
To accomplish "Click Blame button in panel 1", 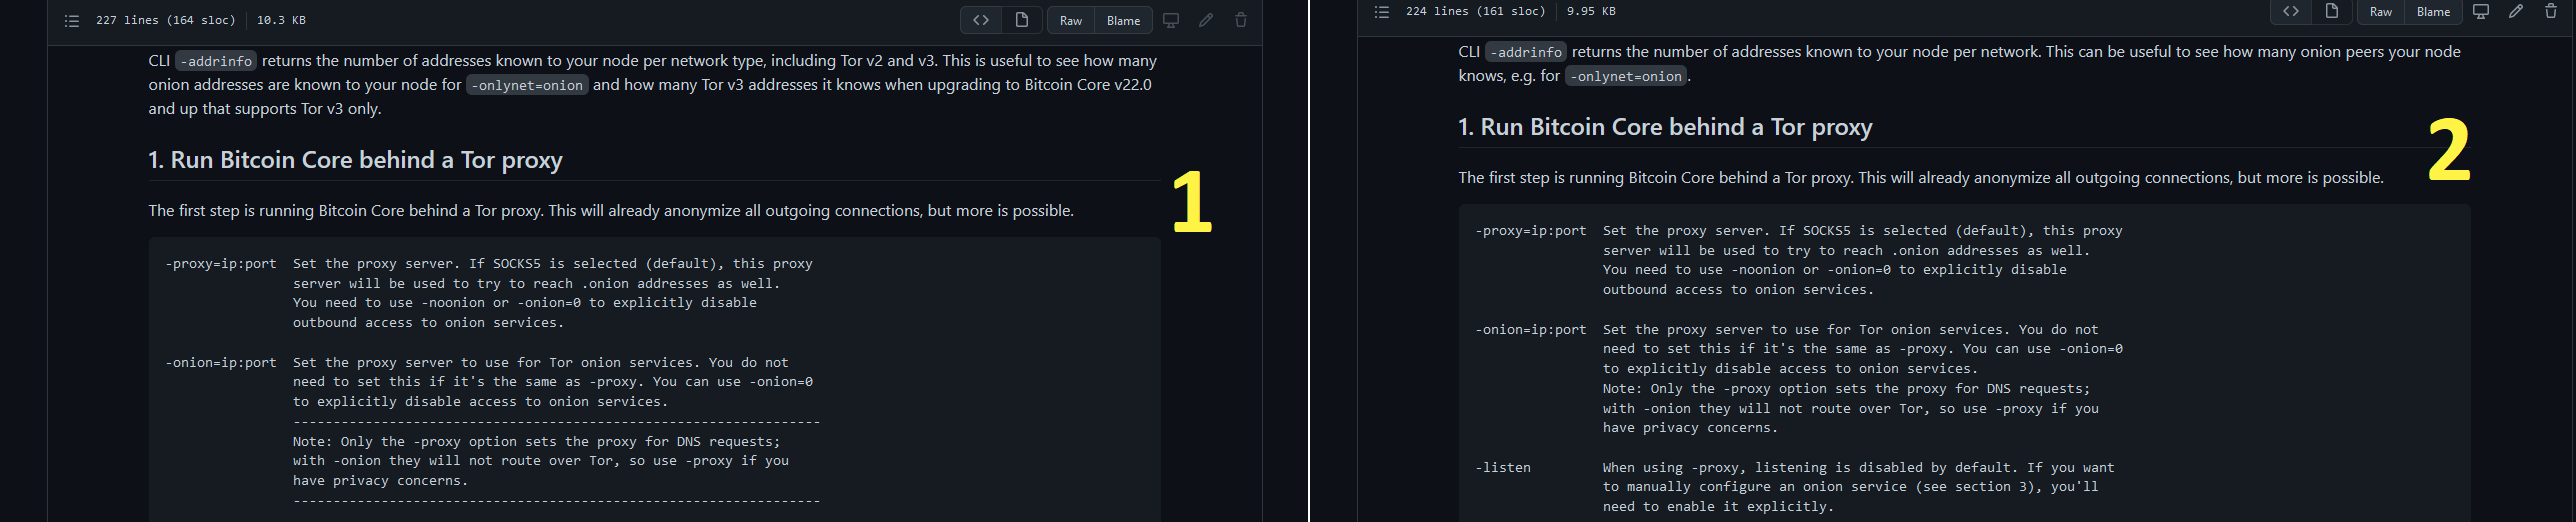I will click(x=1123, y=20).
